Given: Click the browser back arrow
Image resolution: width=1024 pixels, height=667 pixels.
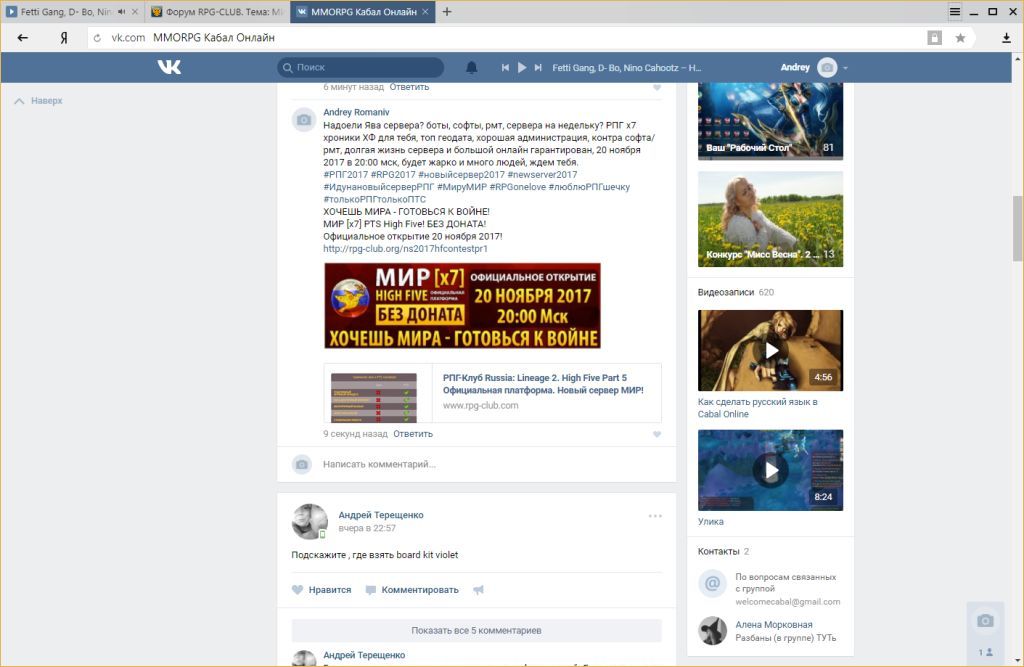Looking at the screenshot, I should click(23, 38).
